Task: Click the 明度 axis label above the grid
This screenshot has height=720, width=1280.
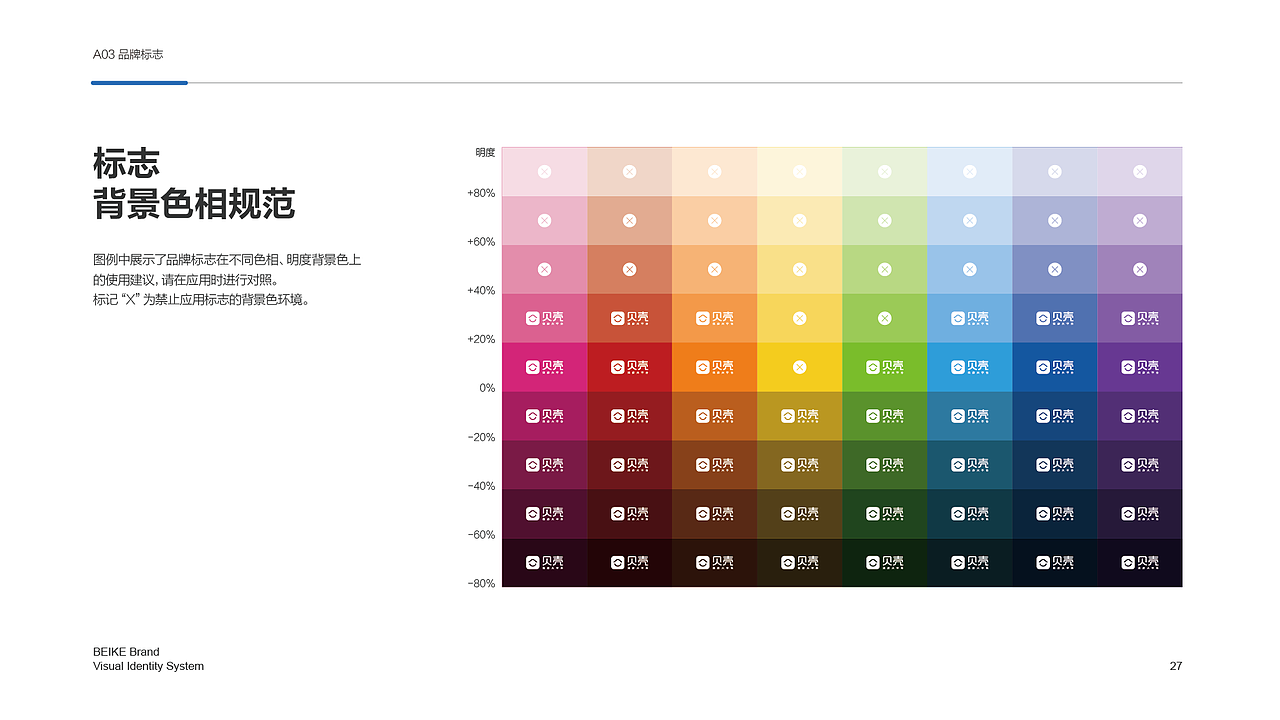Action: (483, 152)
